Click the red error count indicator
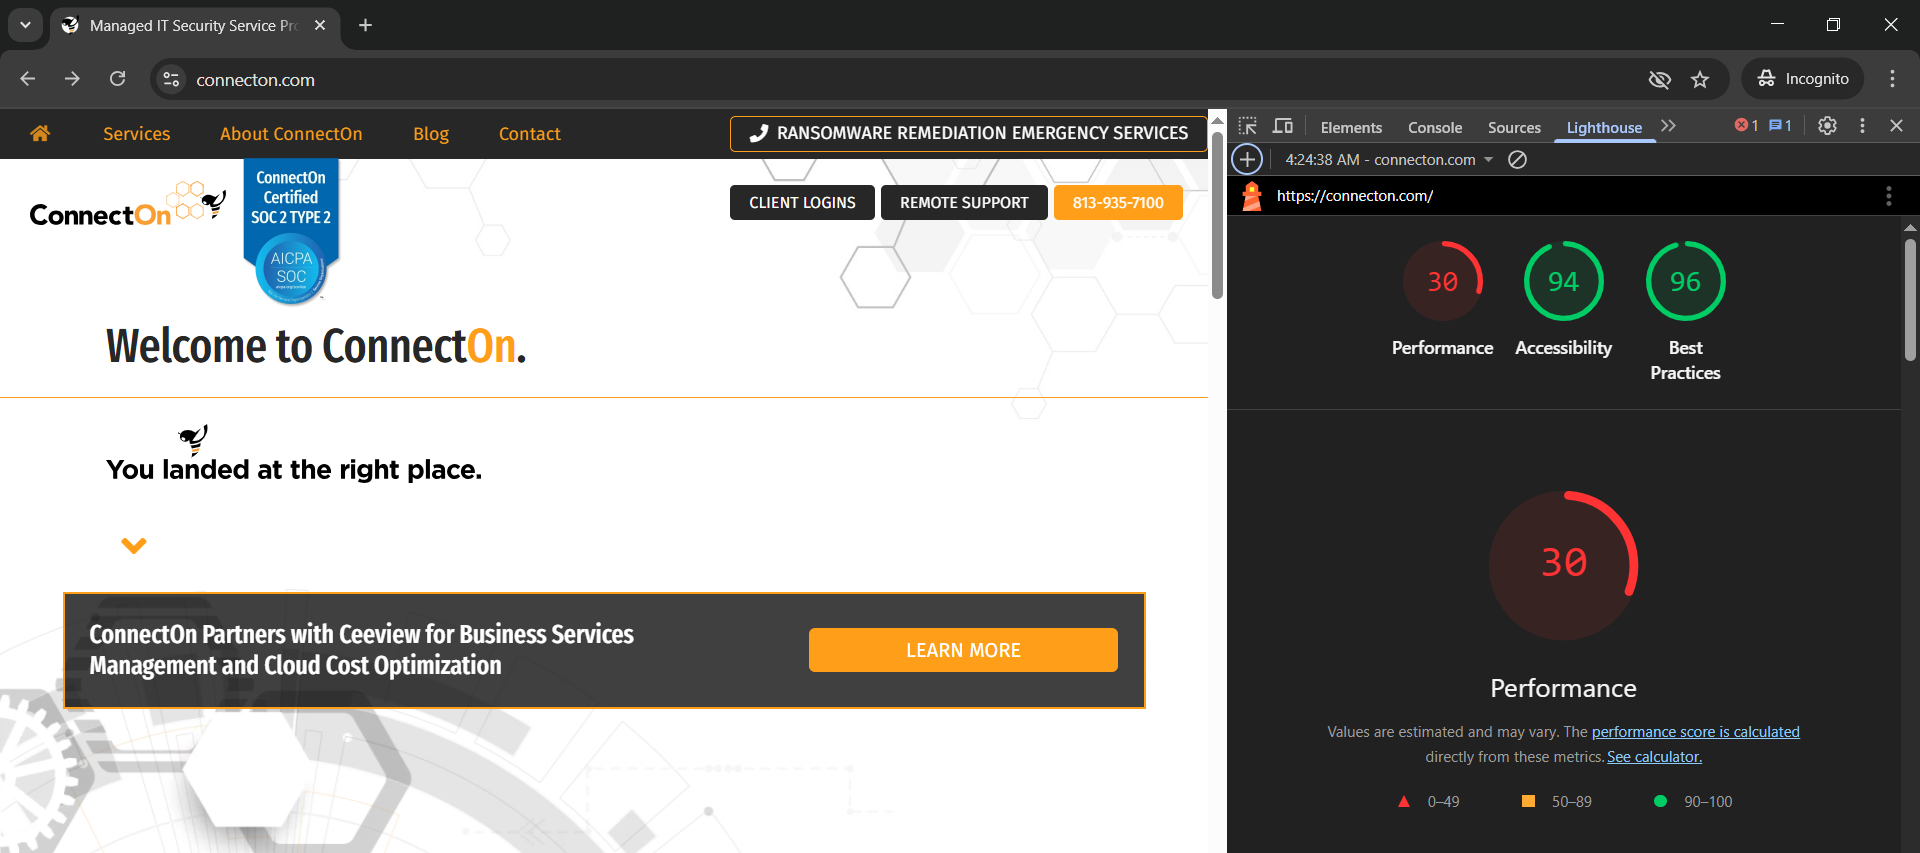 tap(1746, 126)
